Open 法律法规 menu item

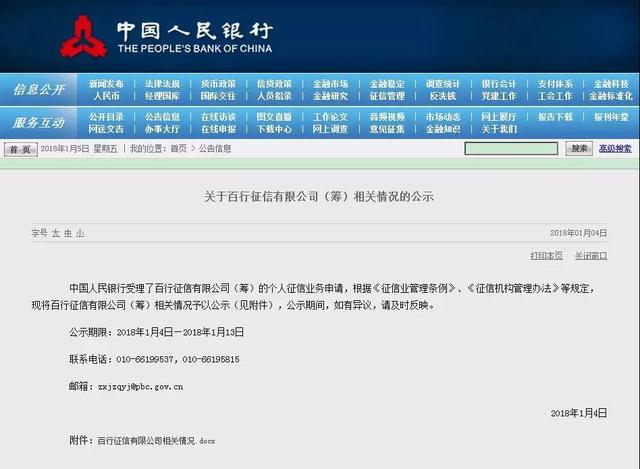[x=162, y=84]
